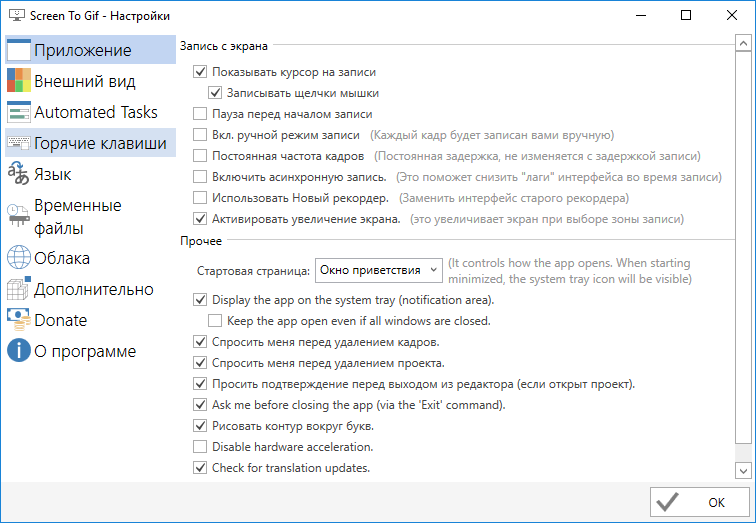Enable Включить асинхронную запись
Image resolution: width=756 pixels, height=523 pixels.
click(200, 177)
